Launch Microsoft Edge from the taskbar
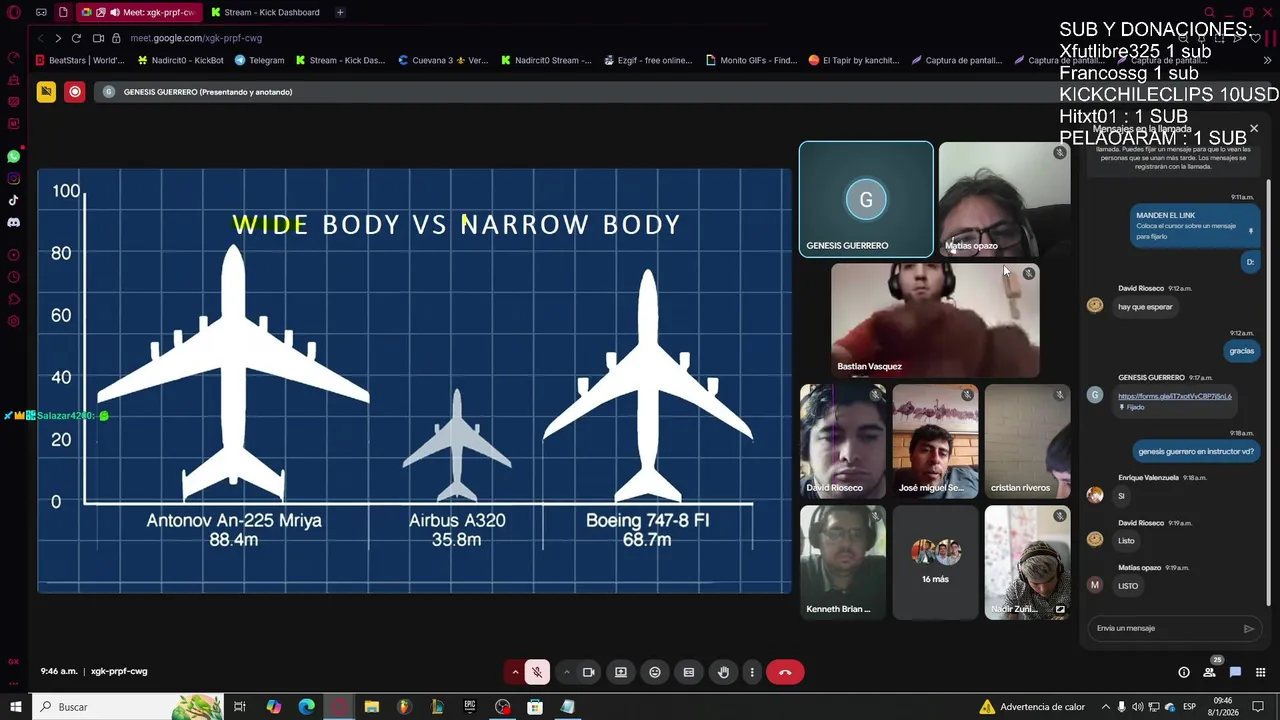This screenshot has width=1280, height=720. click(x=307, y=707)
